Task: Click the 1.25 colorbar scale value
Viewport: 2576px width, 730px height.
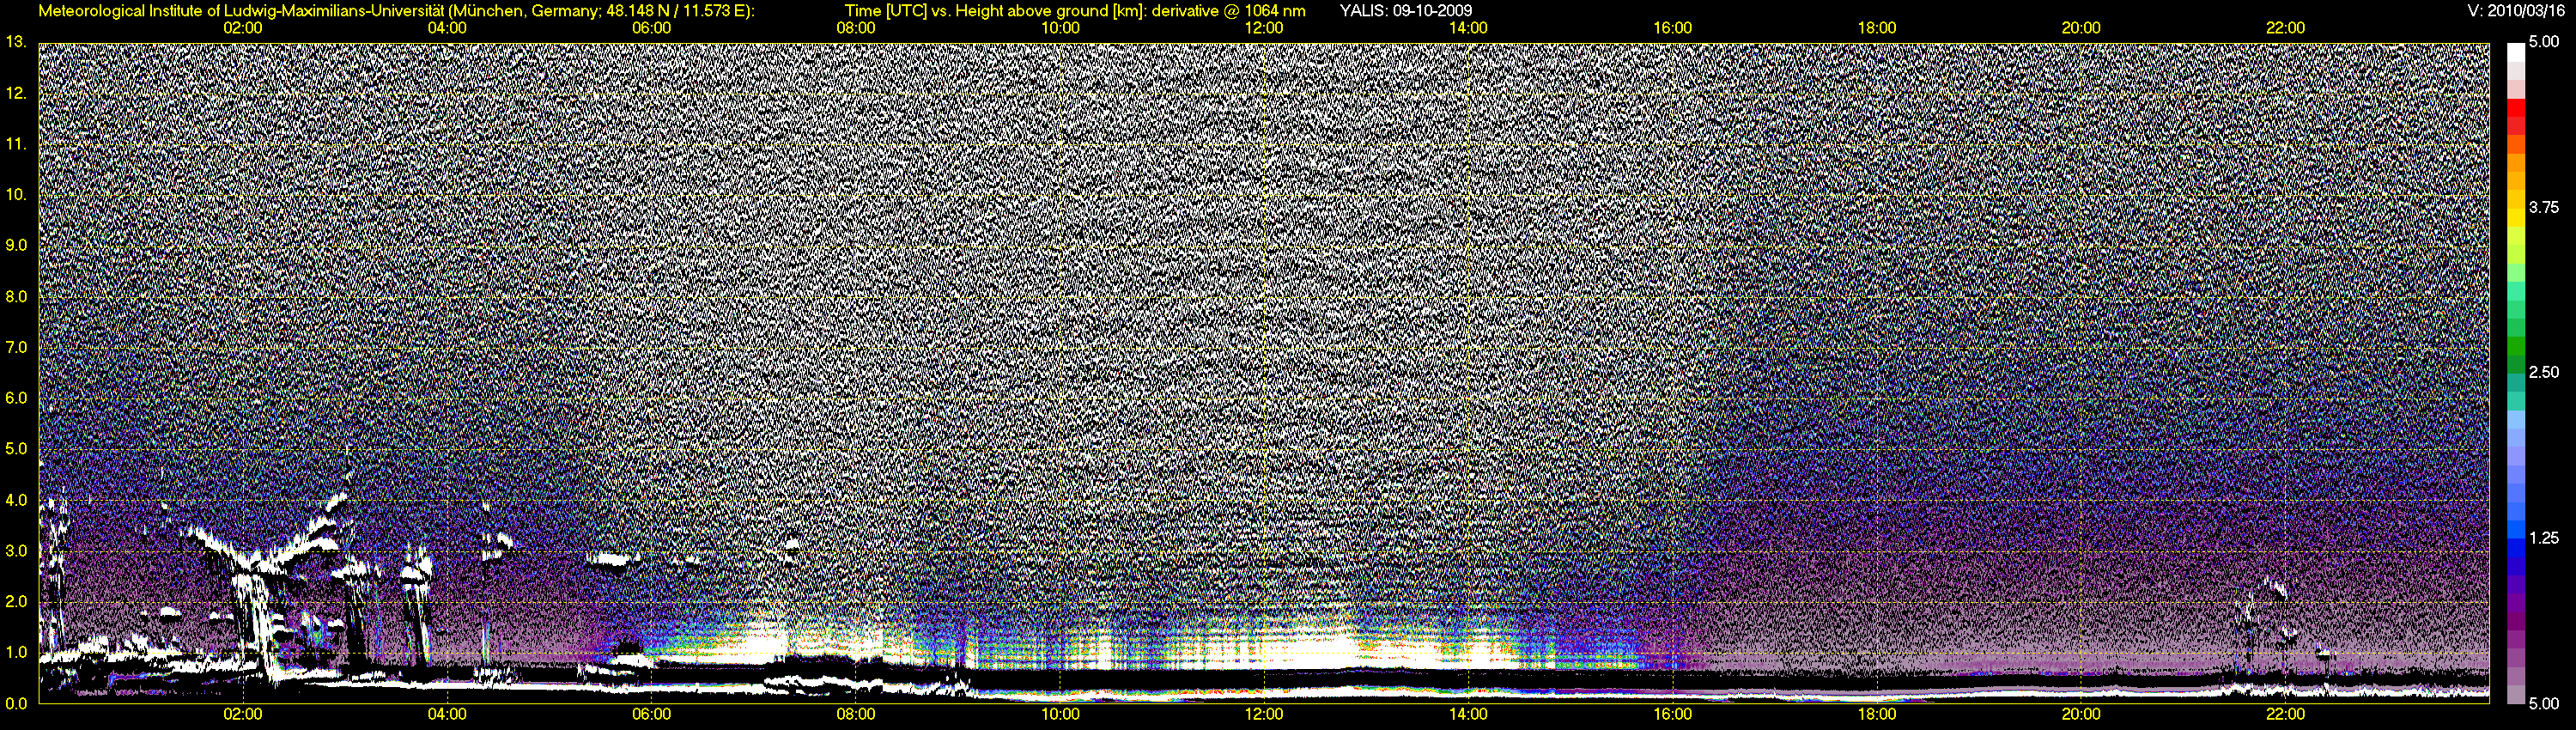Action: point(2544,538)
